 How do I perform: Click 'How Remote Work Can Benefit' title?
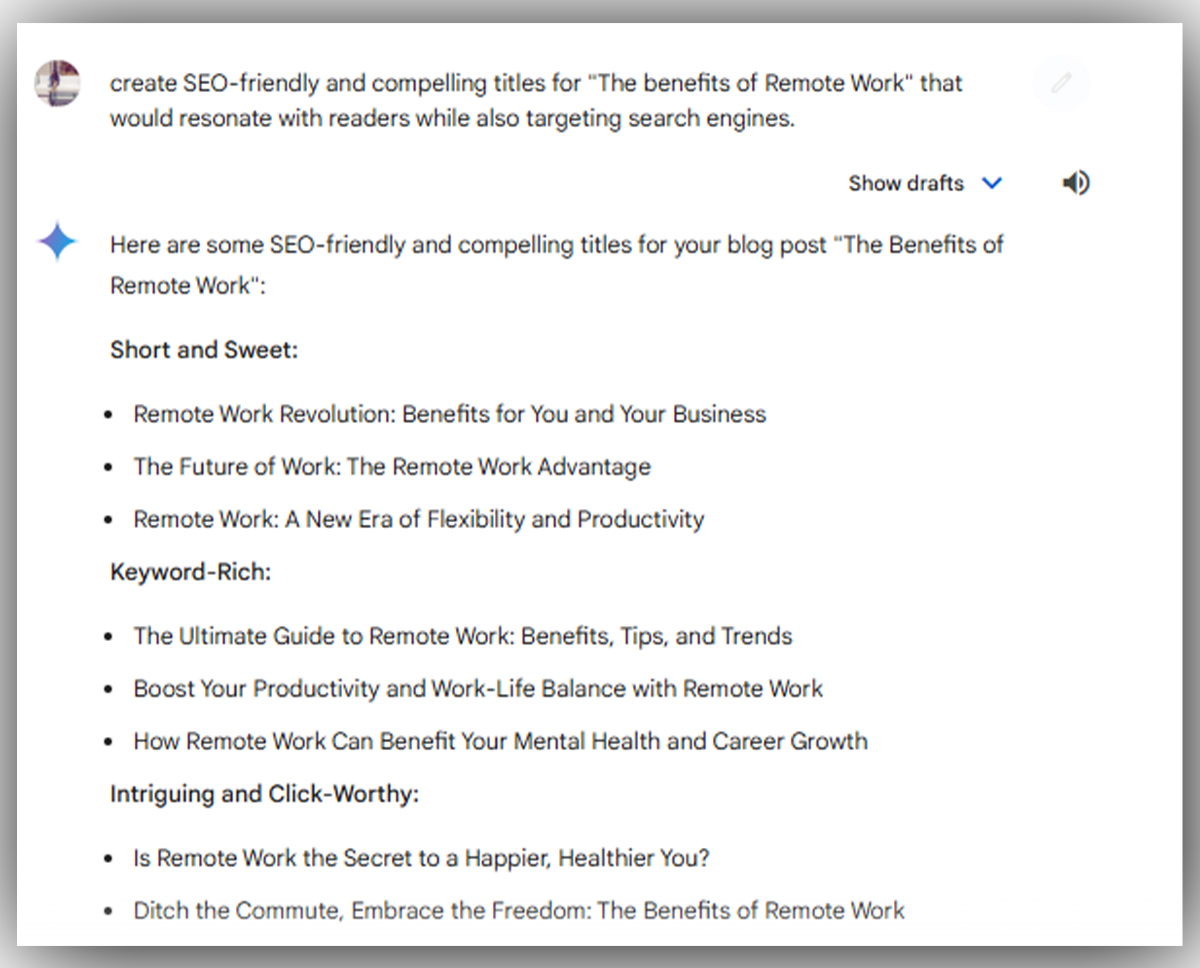(500, 741)
